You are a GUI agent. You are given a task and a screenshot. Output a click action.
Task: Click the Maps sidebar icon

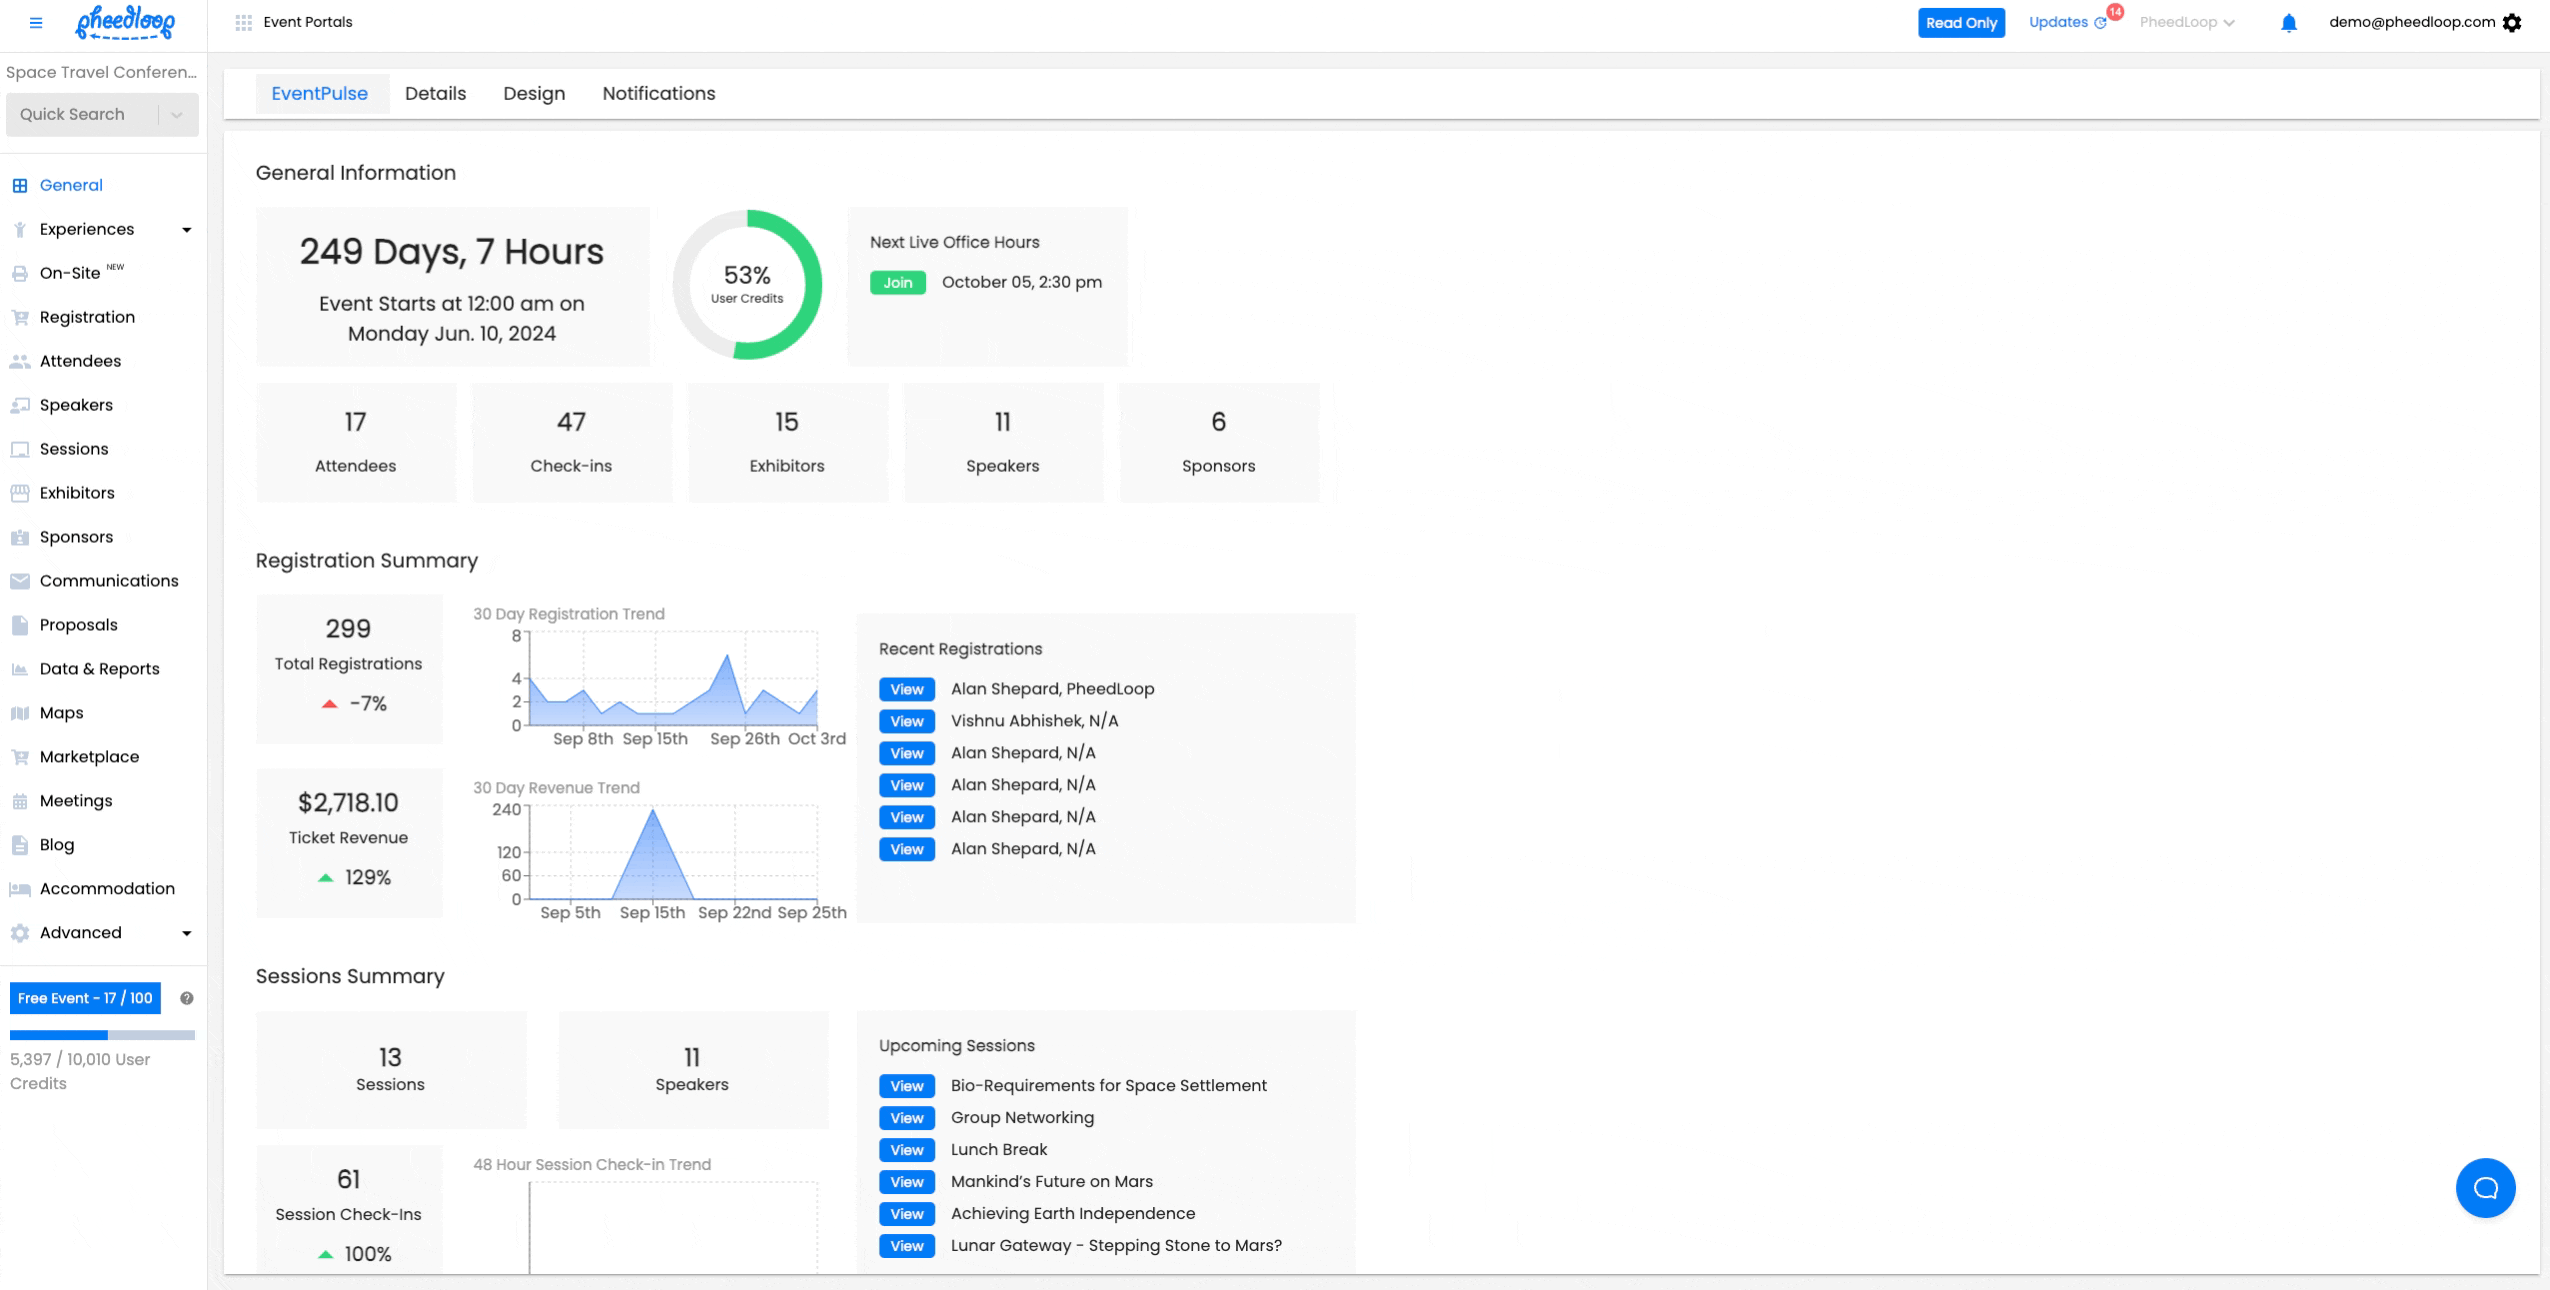coord(20,713)
